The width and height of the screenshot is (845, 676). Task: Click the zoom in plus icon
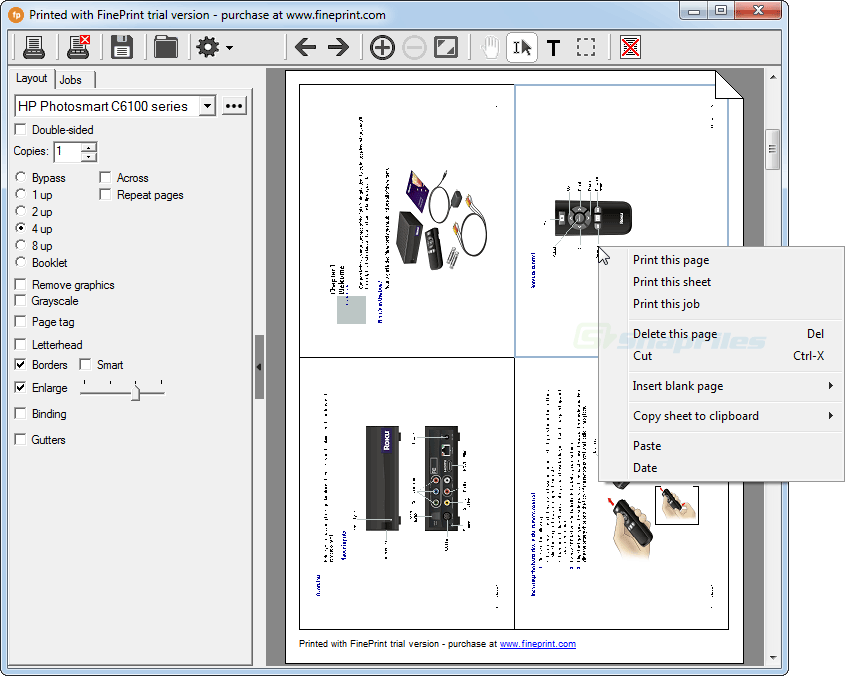(x=382, y=47)
